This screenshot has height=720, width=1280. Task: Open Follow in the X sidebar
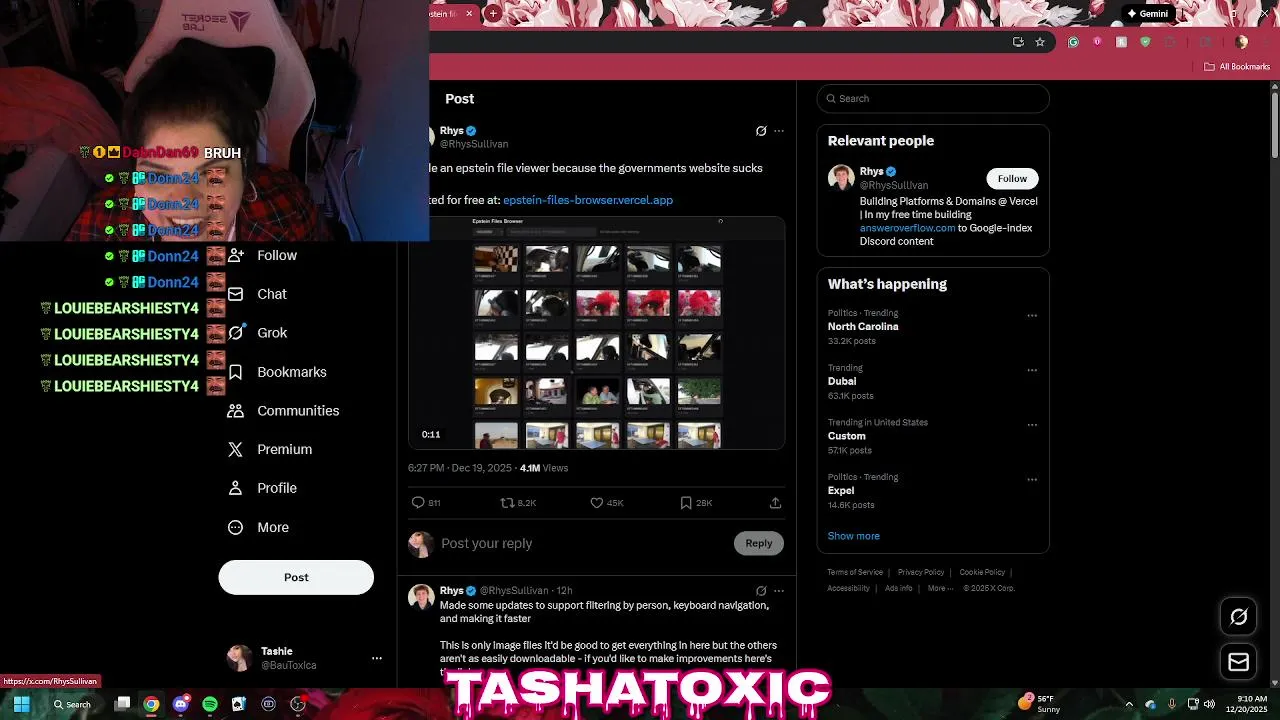click(263, 255)
